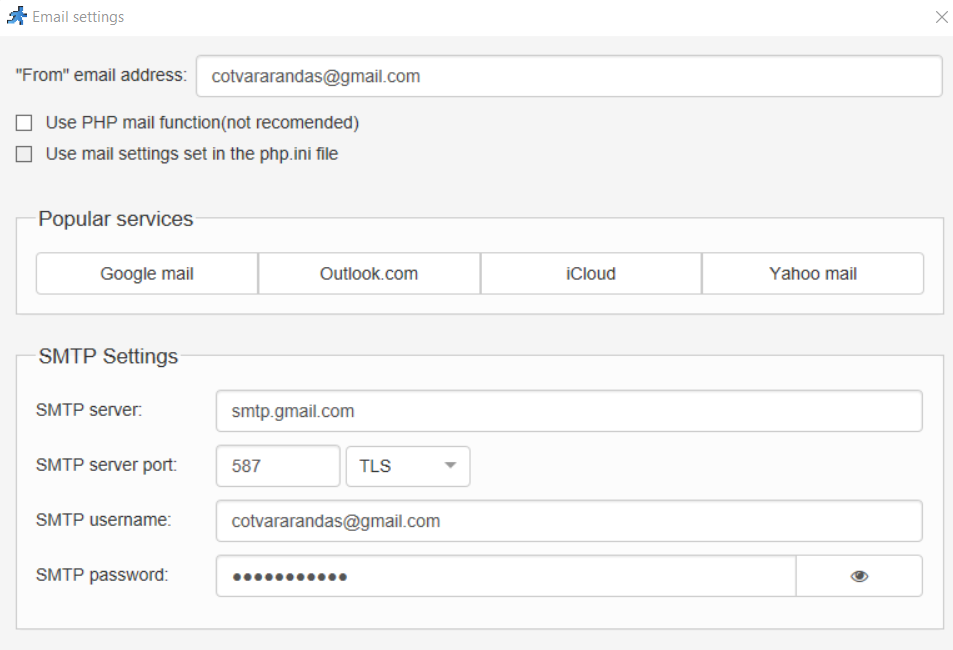
Task: Enable the PHP mail function option
Action: [x=23, y=122]
